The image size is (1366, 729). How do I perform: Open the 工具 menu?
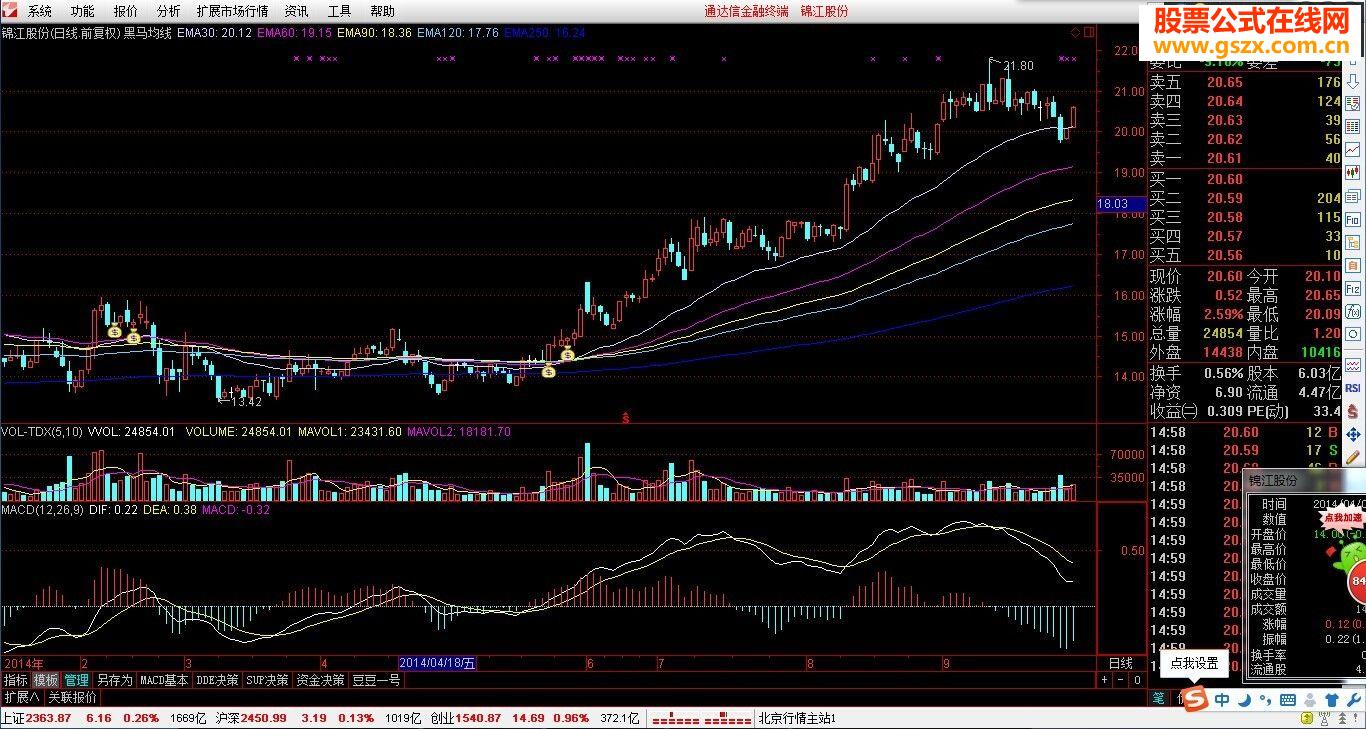[x=339, y=11]
